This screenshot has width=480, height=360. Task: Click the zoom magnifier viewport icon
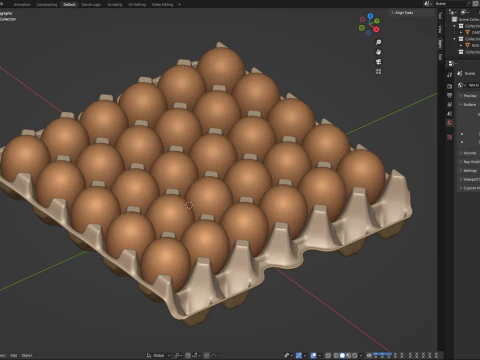pos(378,42)
